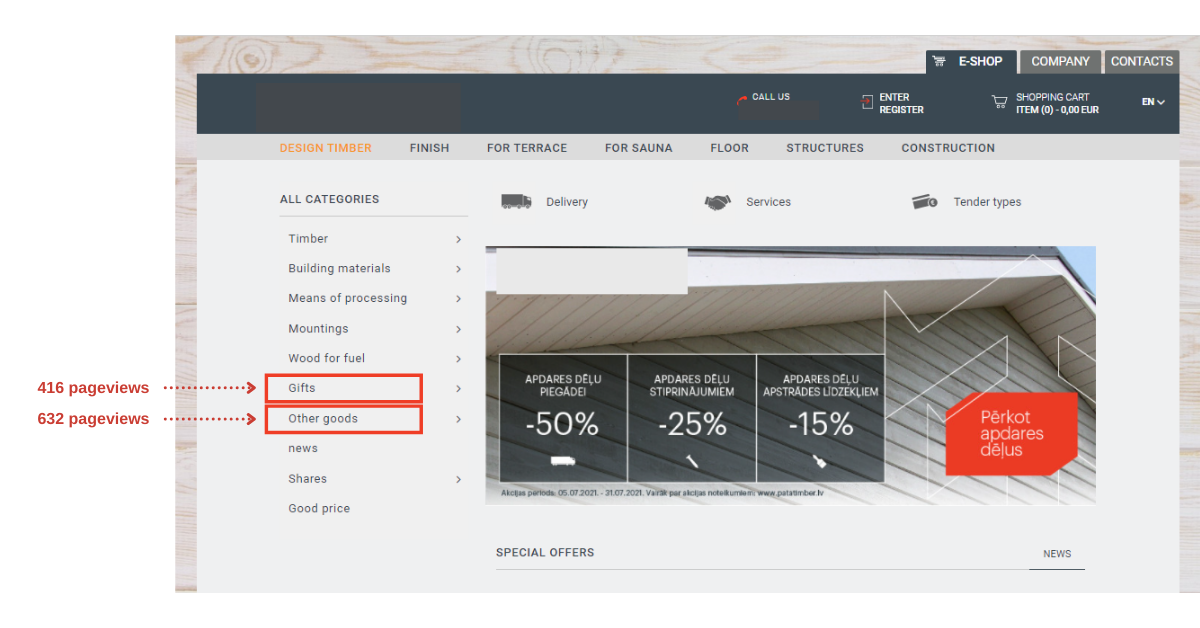
Task: Expand the Shares category chevron
Action: tap(458, 479)
